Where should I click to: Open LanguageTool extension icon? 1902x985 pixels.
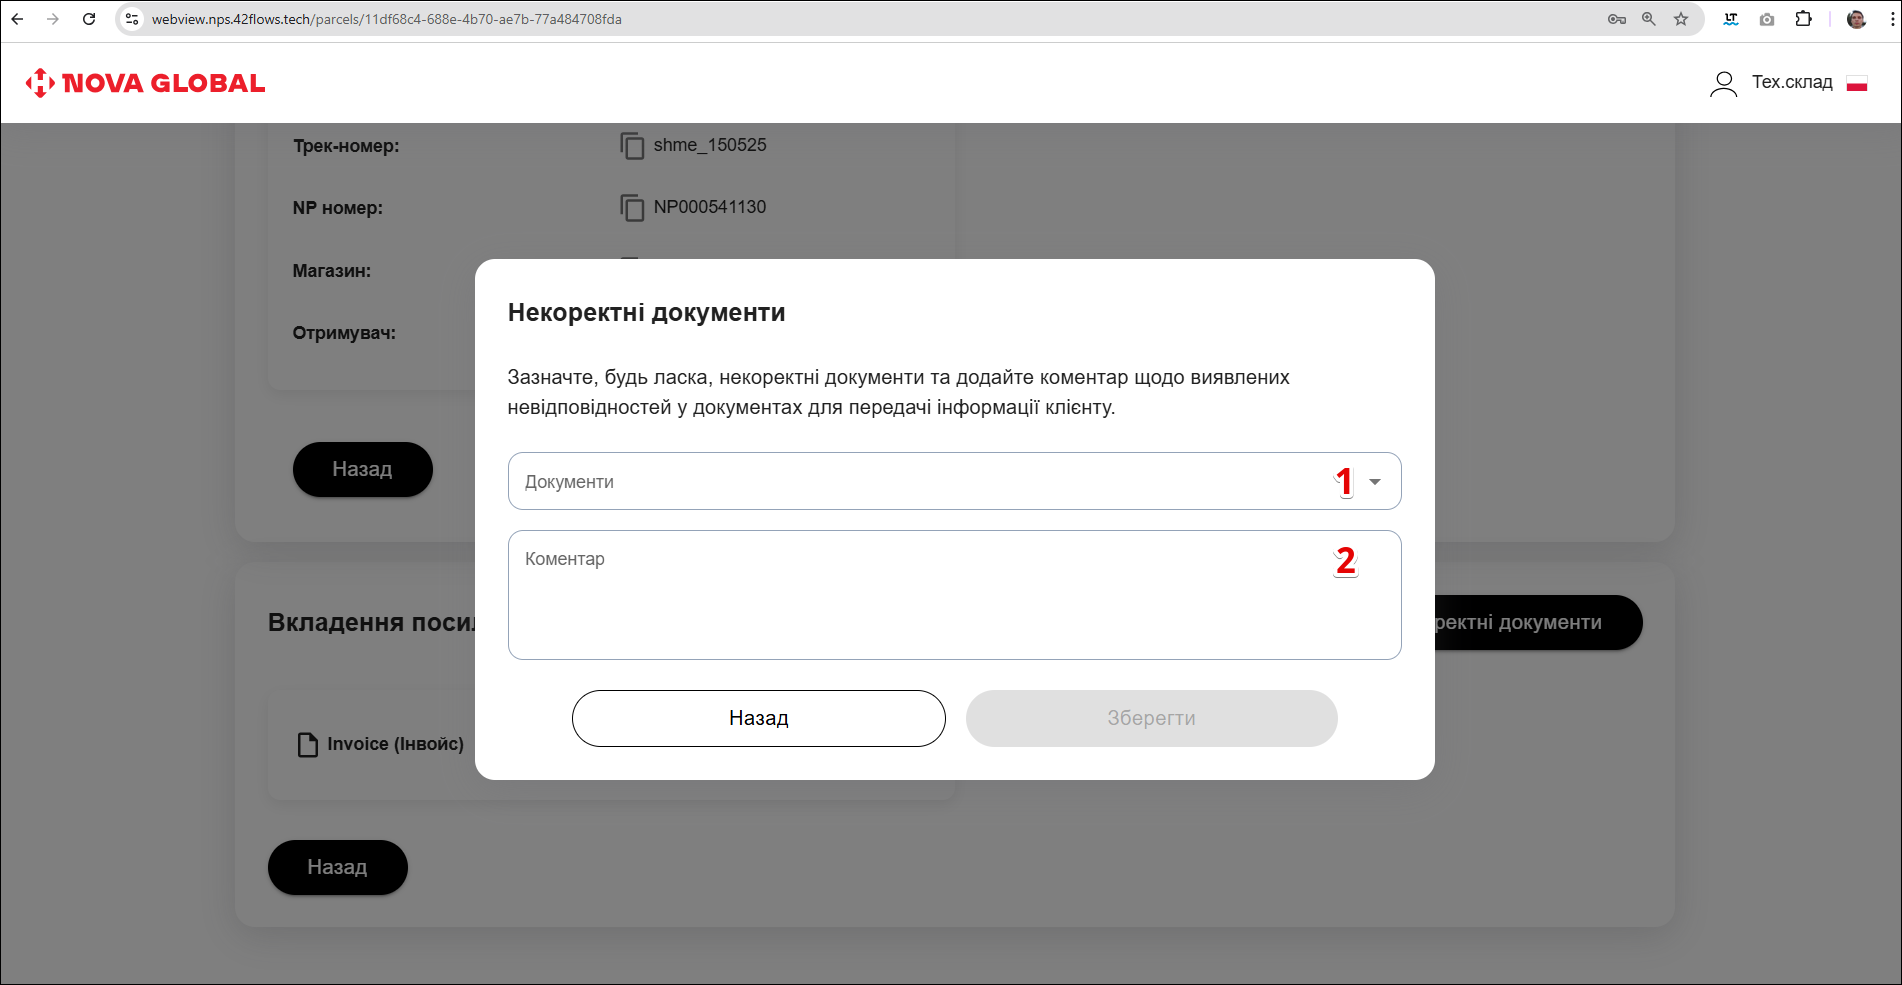1731,19
